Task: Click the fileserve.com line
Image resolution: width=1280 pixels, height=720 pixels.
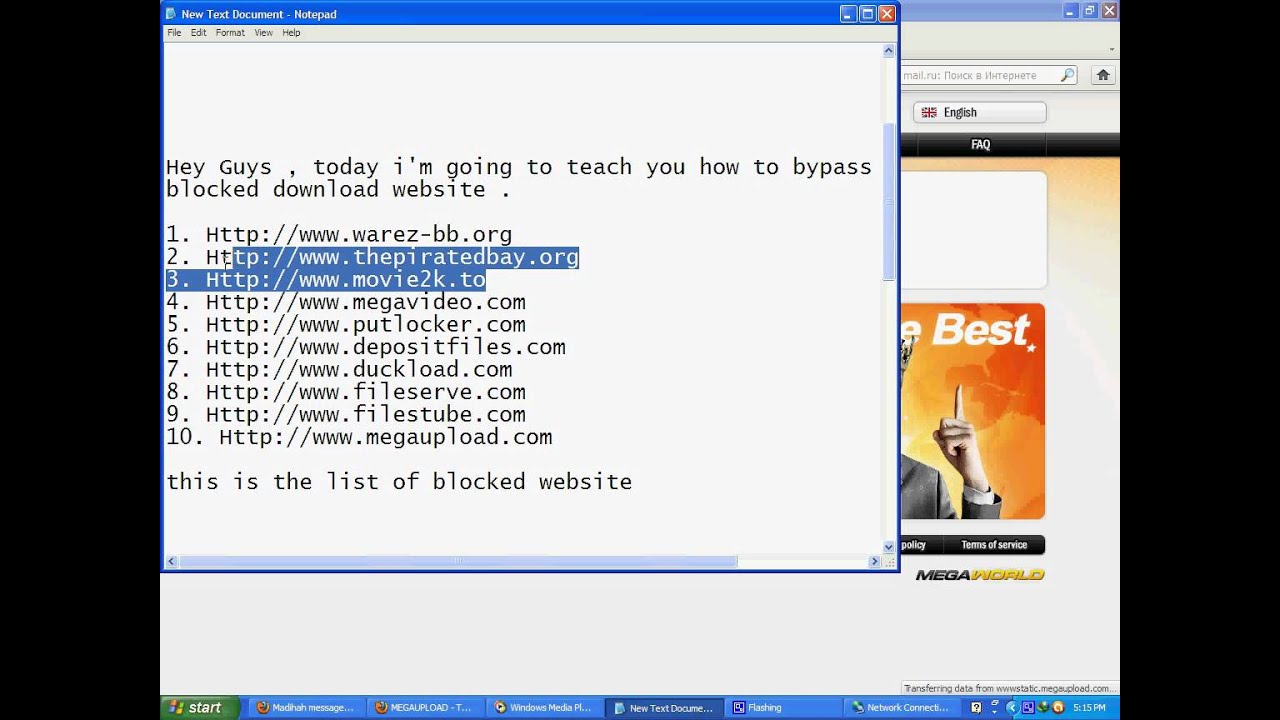Action: tap(346, 392)
